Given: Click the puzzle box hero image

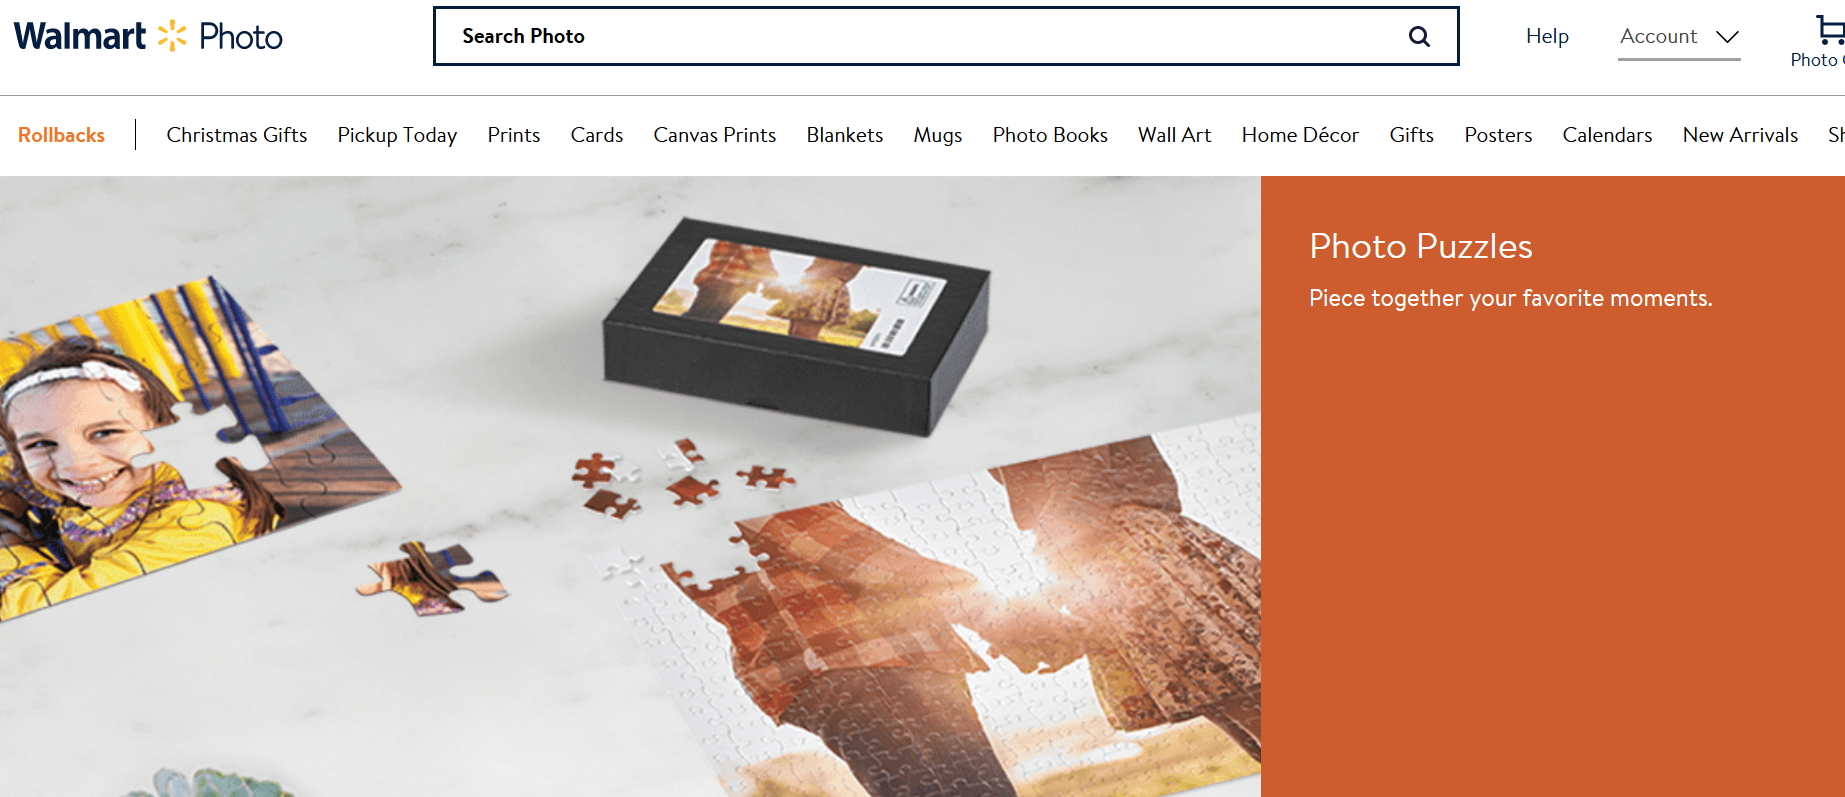Looking at the screenshot, I should pyautogui.click(x=630, y=487).
